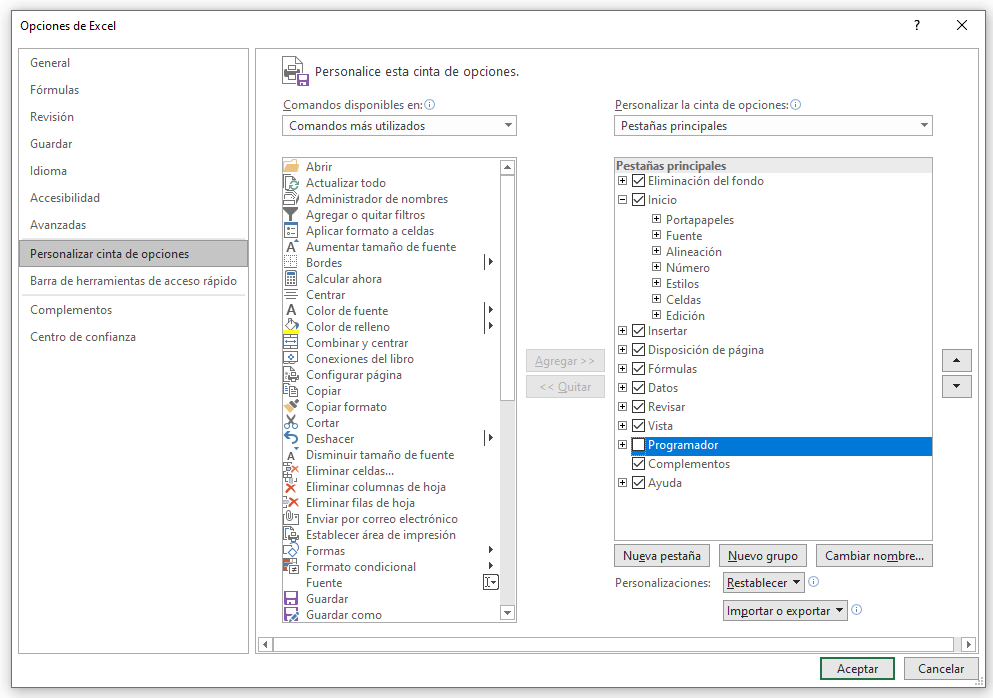Click the Aplicar formato a celdas icon
Image resolution: width=993 pixels, height=698 pixels.
click(291, 231)
